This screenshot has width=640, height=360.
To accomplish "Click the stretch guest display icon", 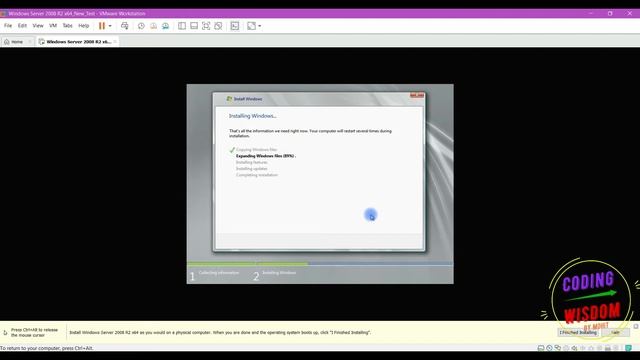I will [x=251, y=26].
